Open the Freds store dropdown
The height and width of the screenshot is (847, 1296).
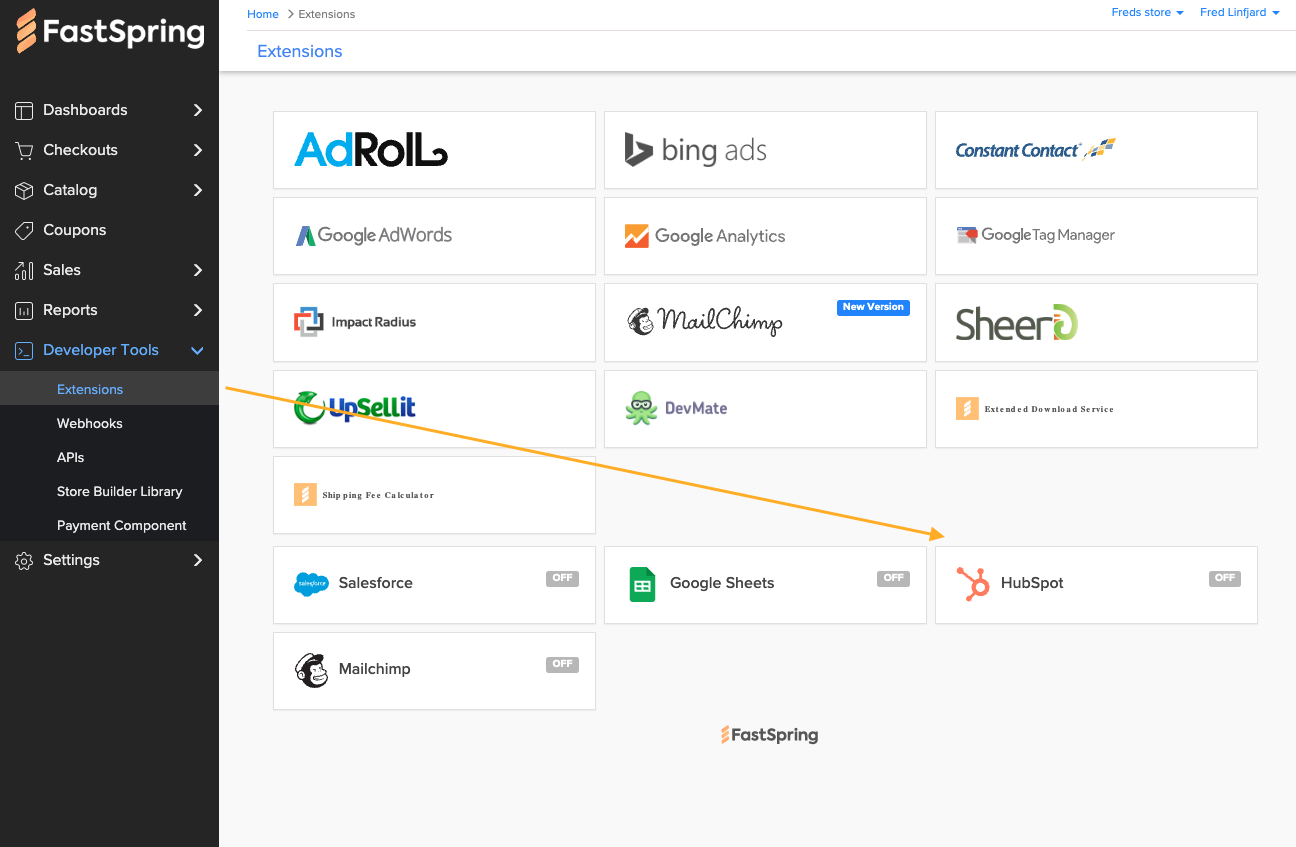coord(1147,13)
